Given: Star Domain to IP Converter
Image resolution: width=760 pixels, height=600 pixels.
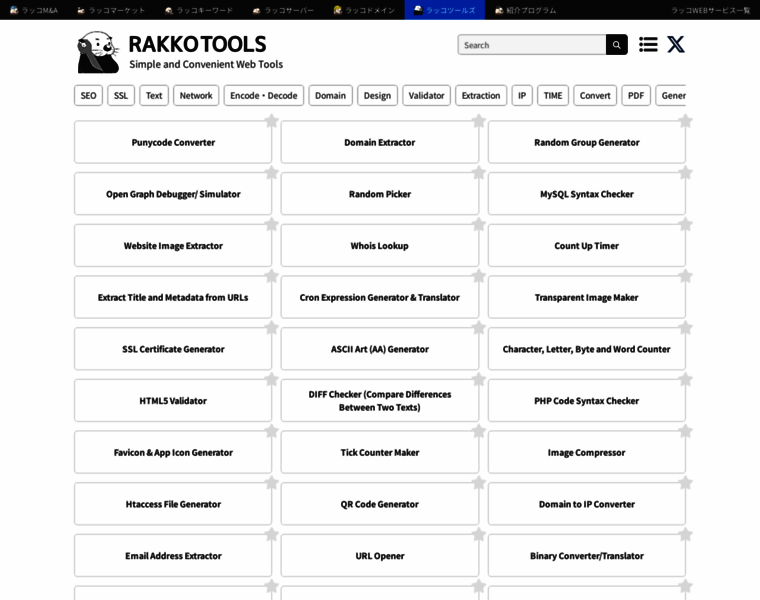Looking at the screenshot, I should tap(685, 483).
